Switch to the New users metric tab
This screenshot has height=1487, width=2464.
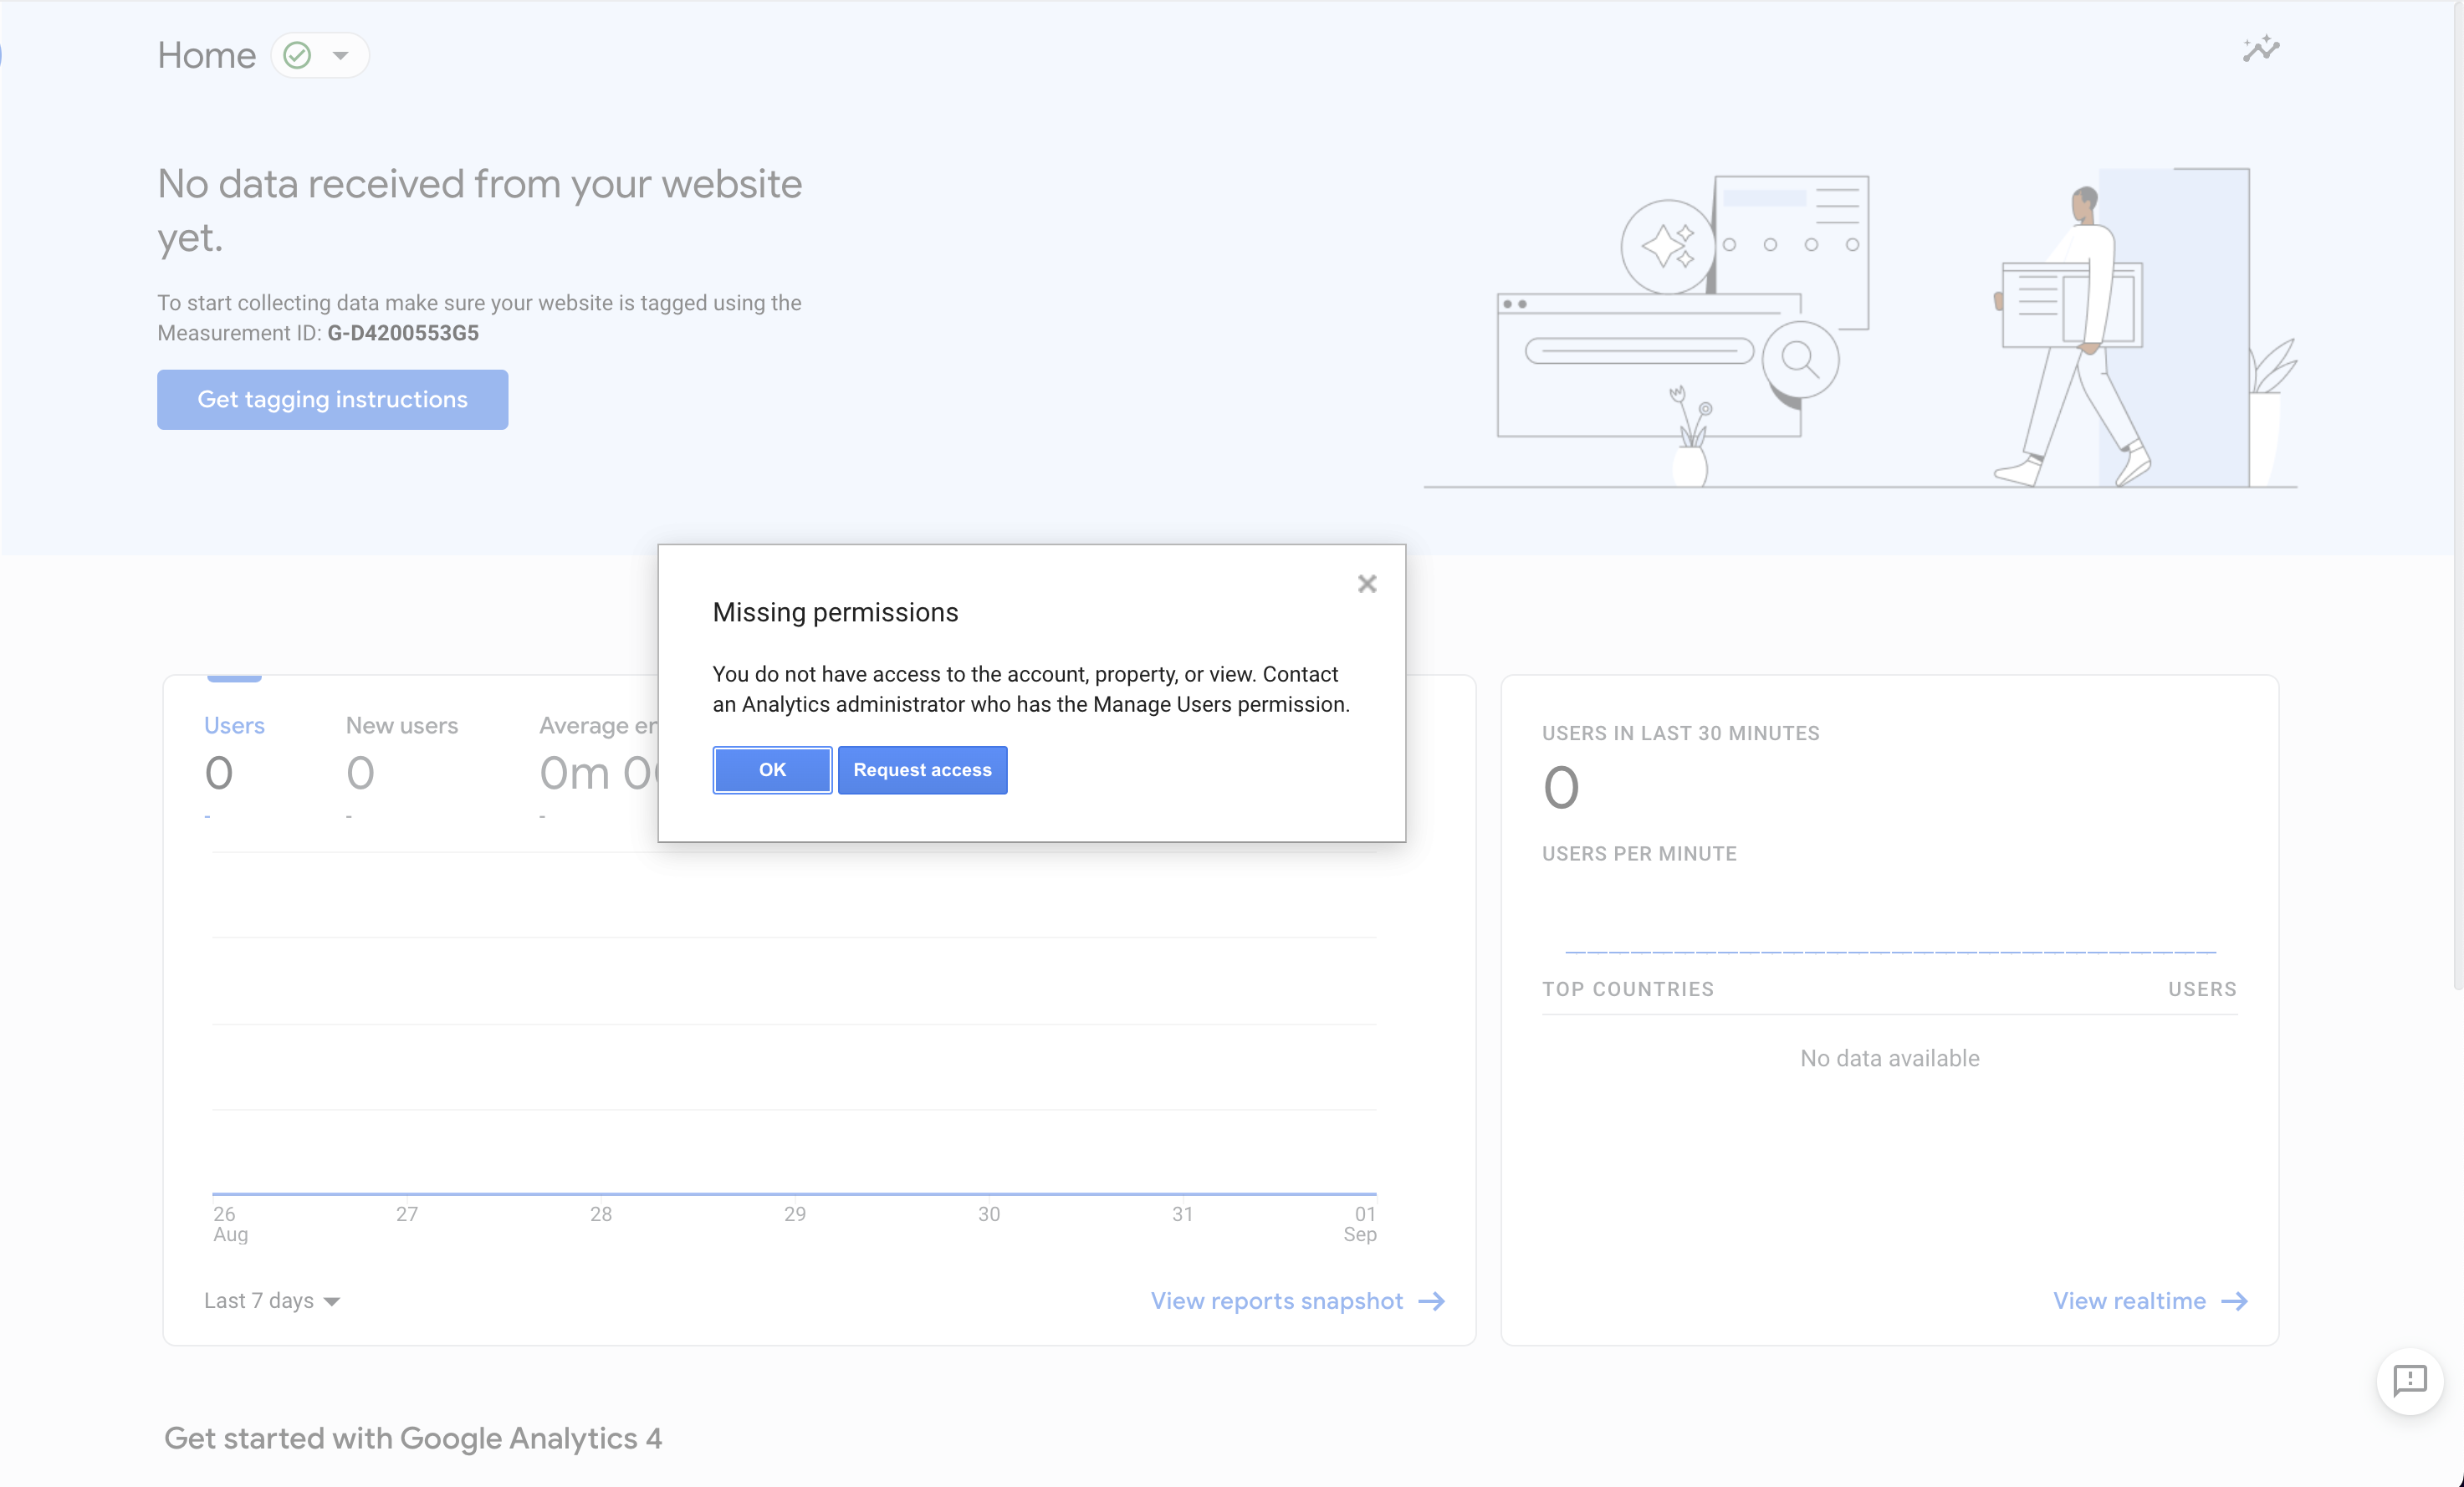(401, 725)
